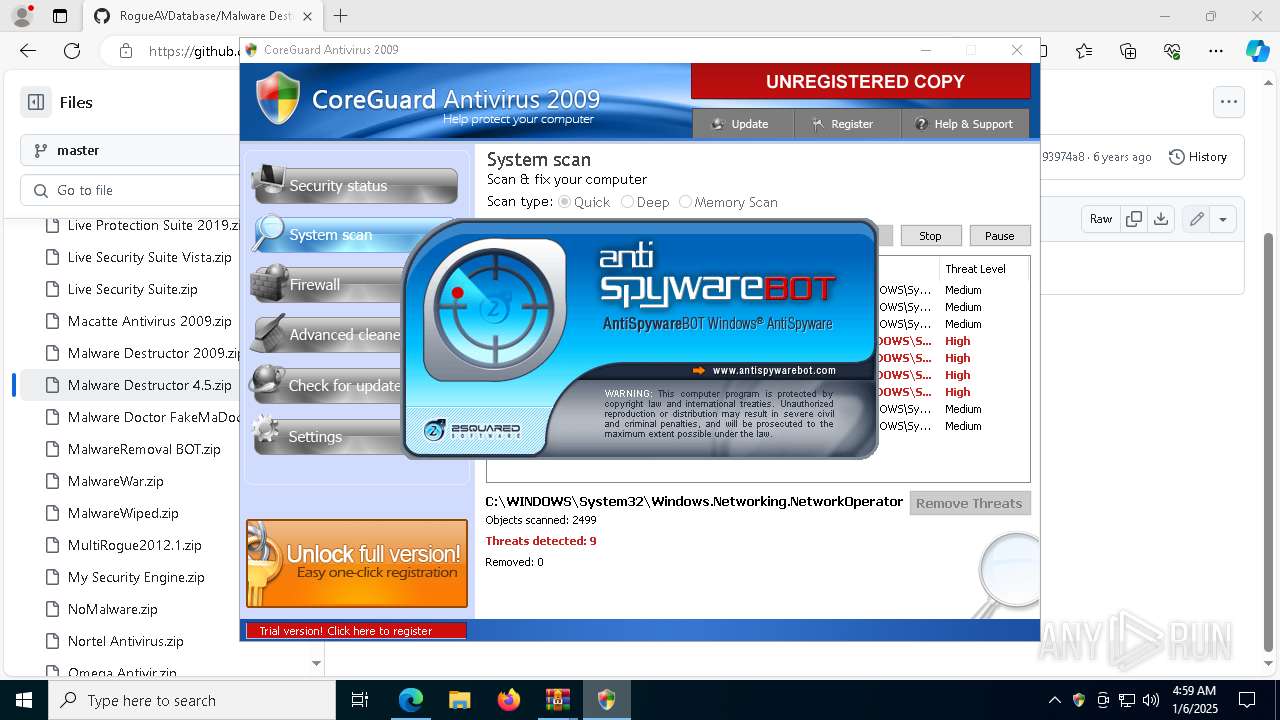Click the edit pencil icon on GitHub
1280x720 pixels.
pyautogui.click(x=1196, y=219)
